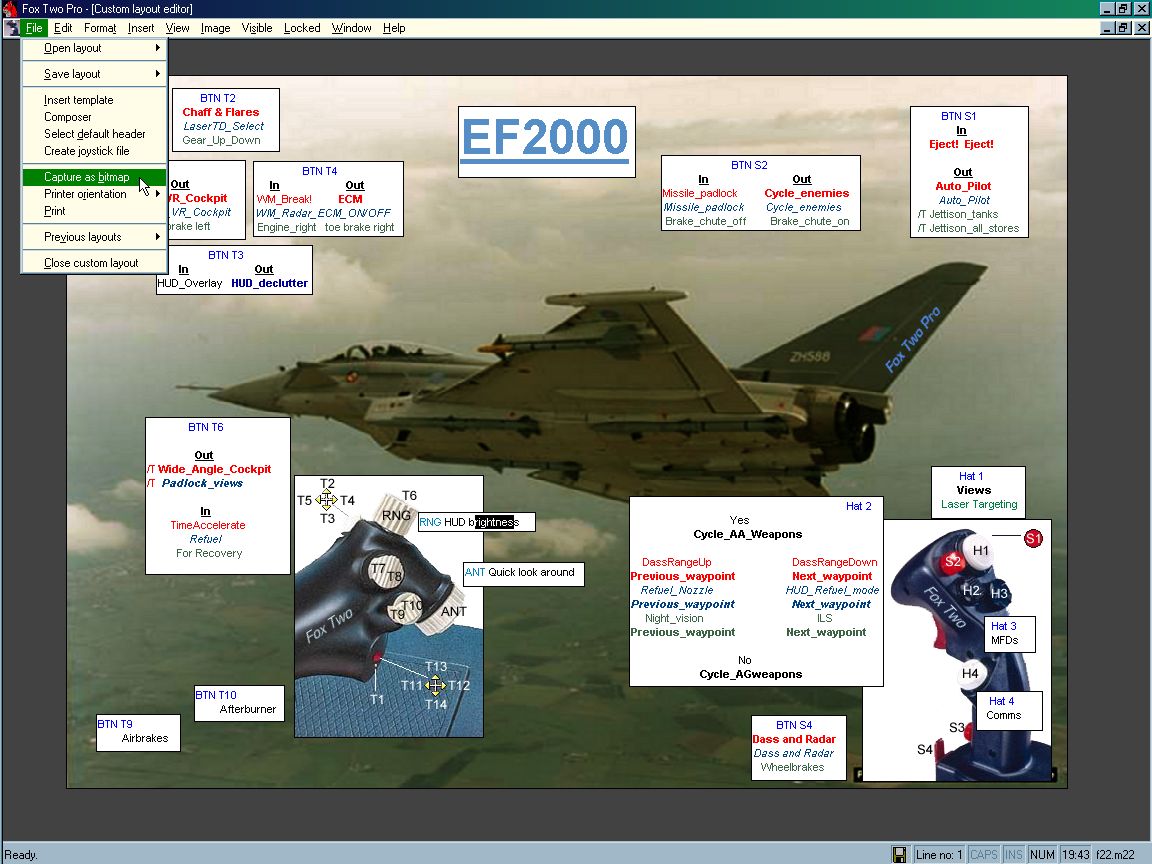
Task: Click the red S1 button marker on joystick
Action: coord(1033,539)
